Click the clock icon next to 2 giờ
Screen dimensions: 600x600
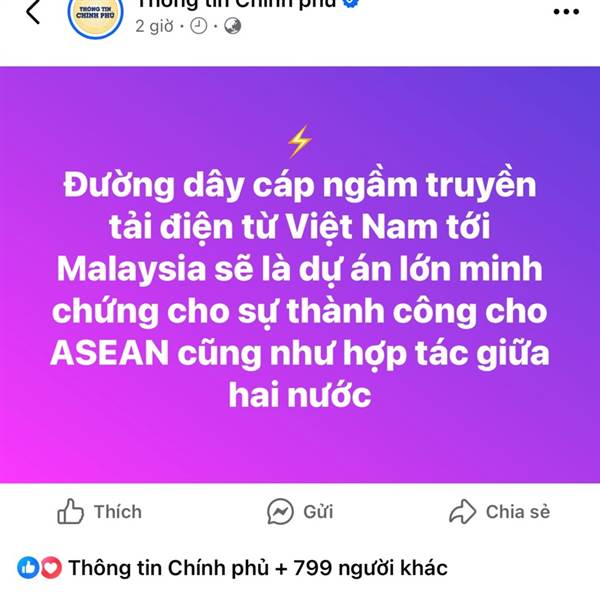click(x=199, y=26)
